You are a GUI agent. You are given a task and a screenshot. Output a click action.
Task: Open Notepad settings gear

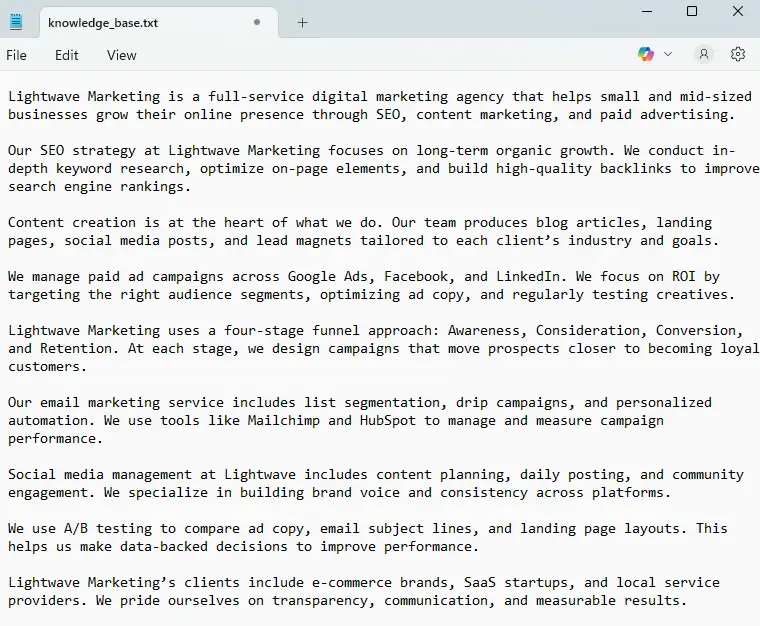(x=738, y=54)
